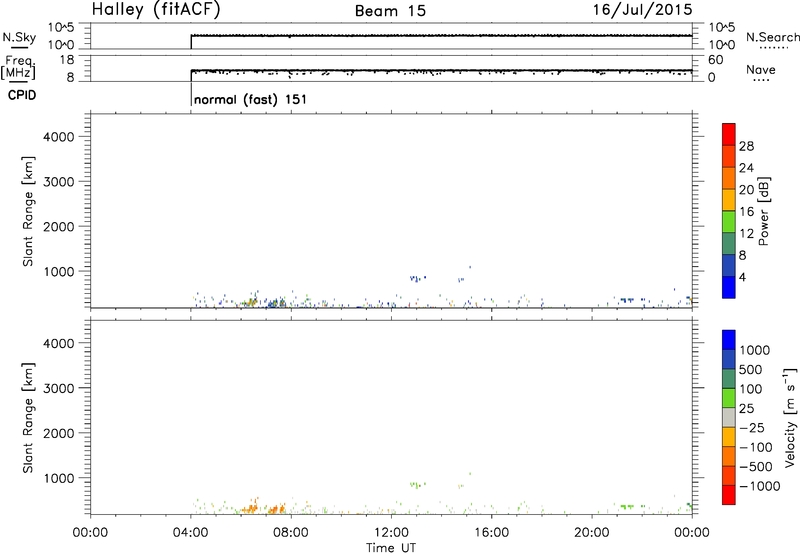This screenshot has height=554, width=800.
Task: Click the blue echo cluster near 13:00 in power panel
Action: click(418, 279)
